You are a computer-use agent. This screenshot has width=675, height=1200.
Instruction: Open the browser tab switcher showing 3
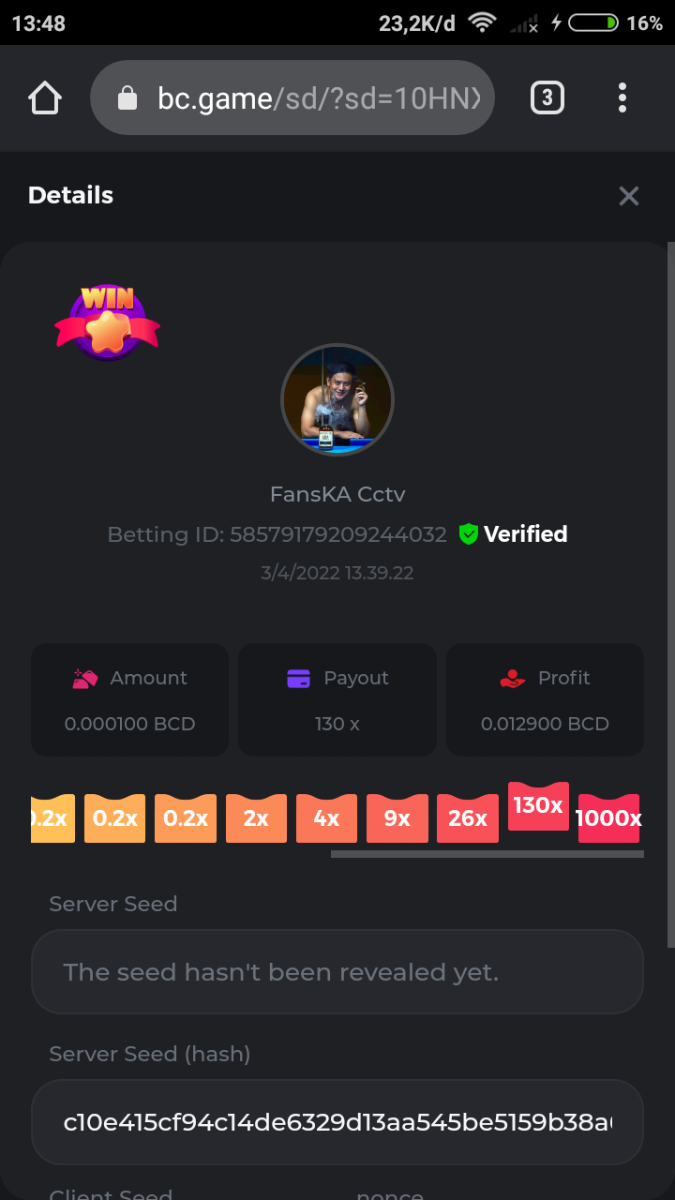click(x=546, y=98)
